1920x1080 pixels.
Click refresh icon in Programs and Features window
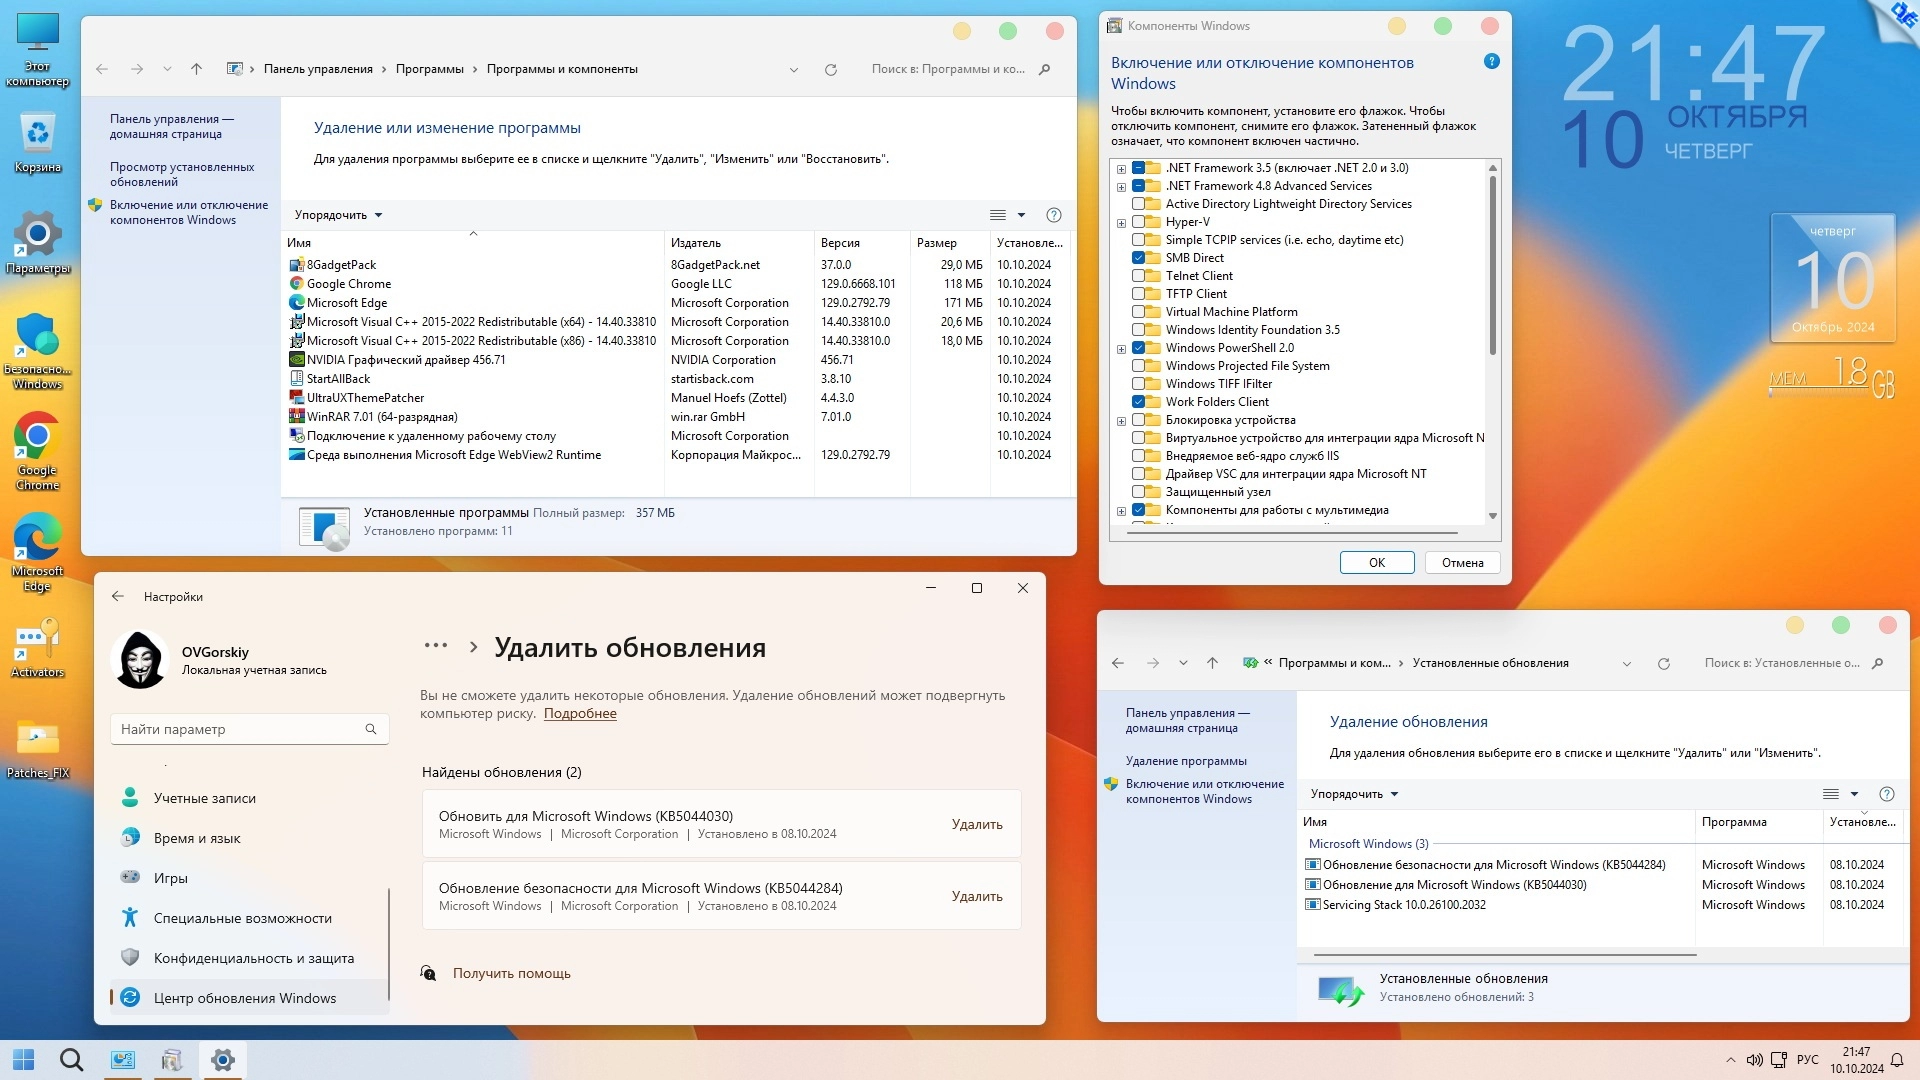[x=830, y=70]
